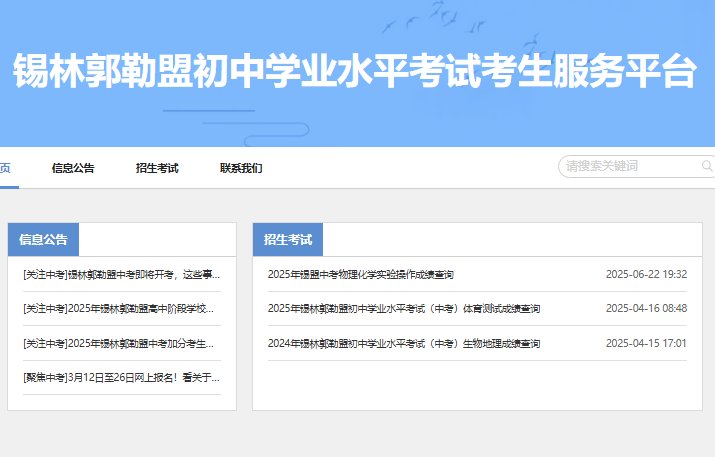Open 3月12日至26日网上报名 announcement
This screenshot has height=457, width=715.
[121, 378]
